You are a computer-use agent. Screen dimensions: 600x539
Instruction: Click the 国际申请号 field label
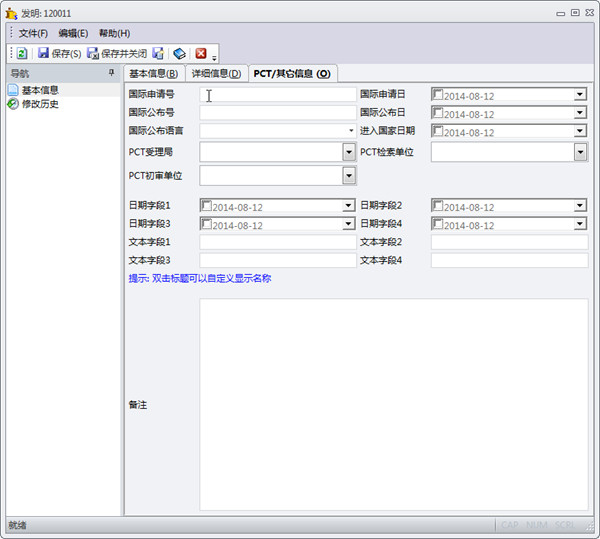pos(152,94)
